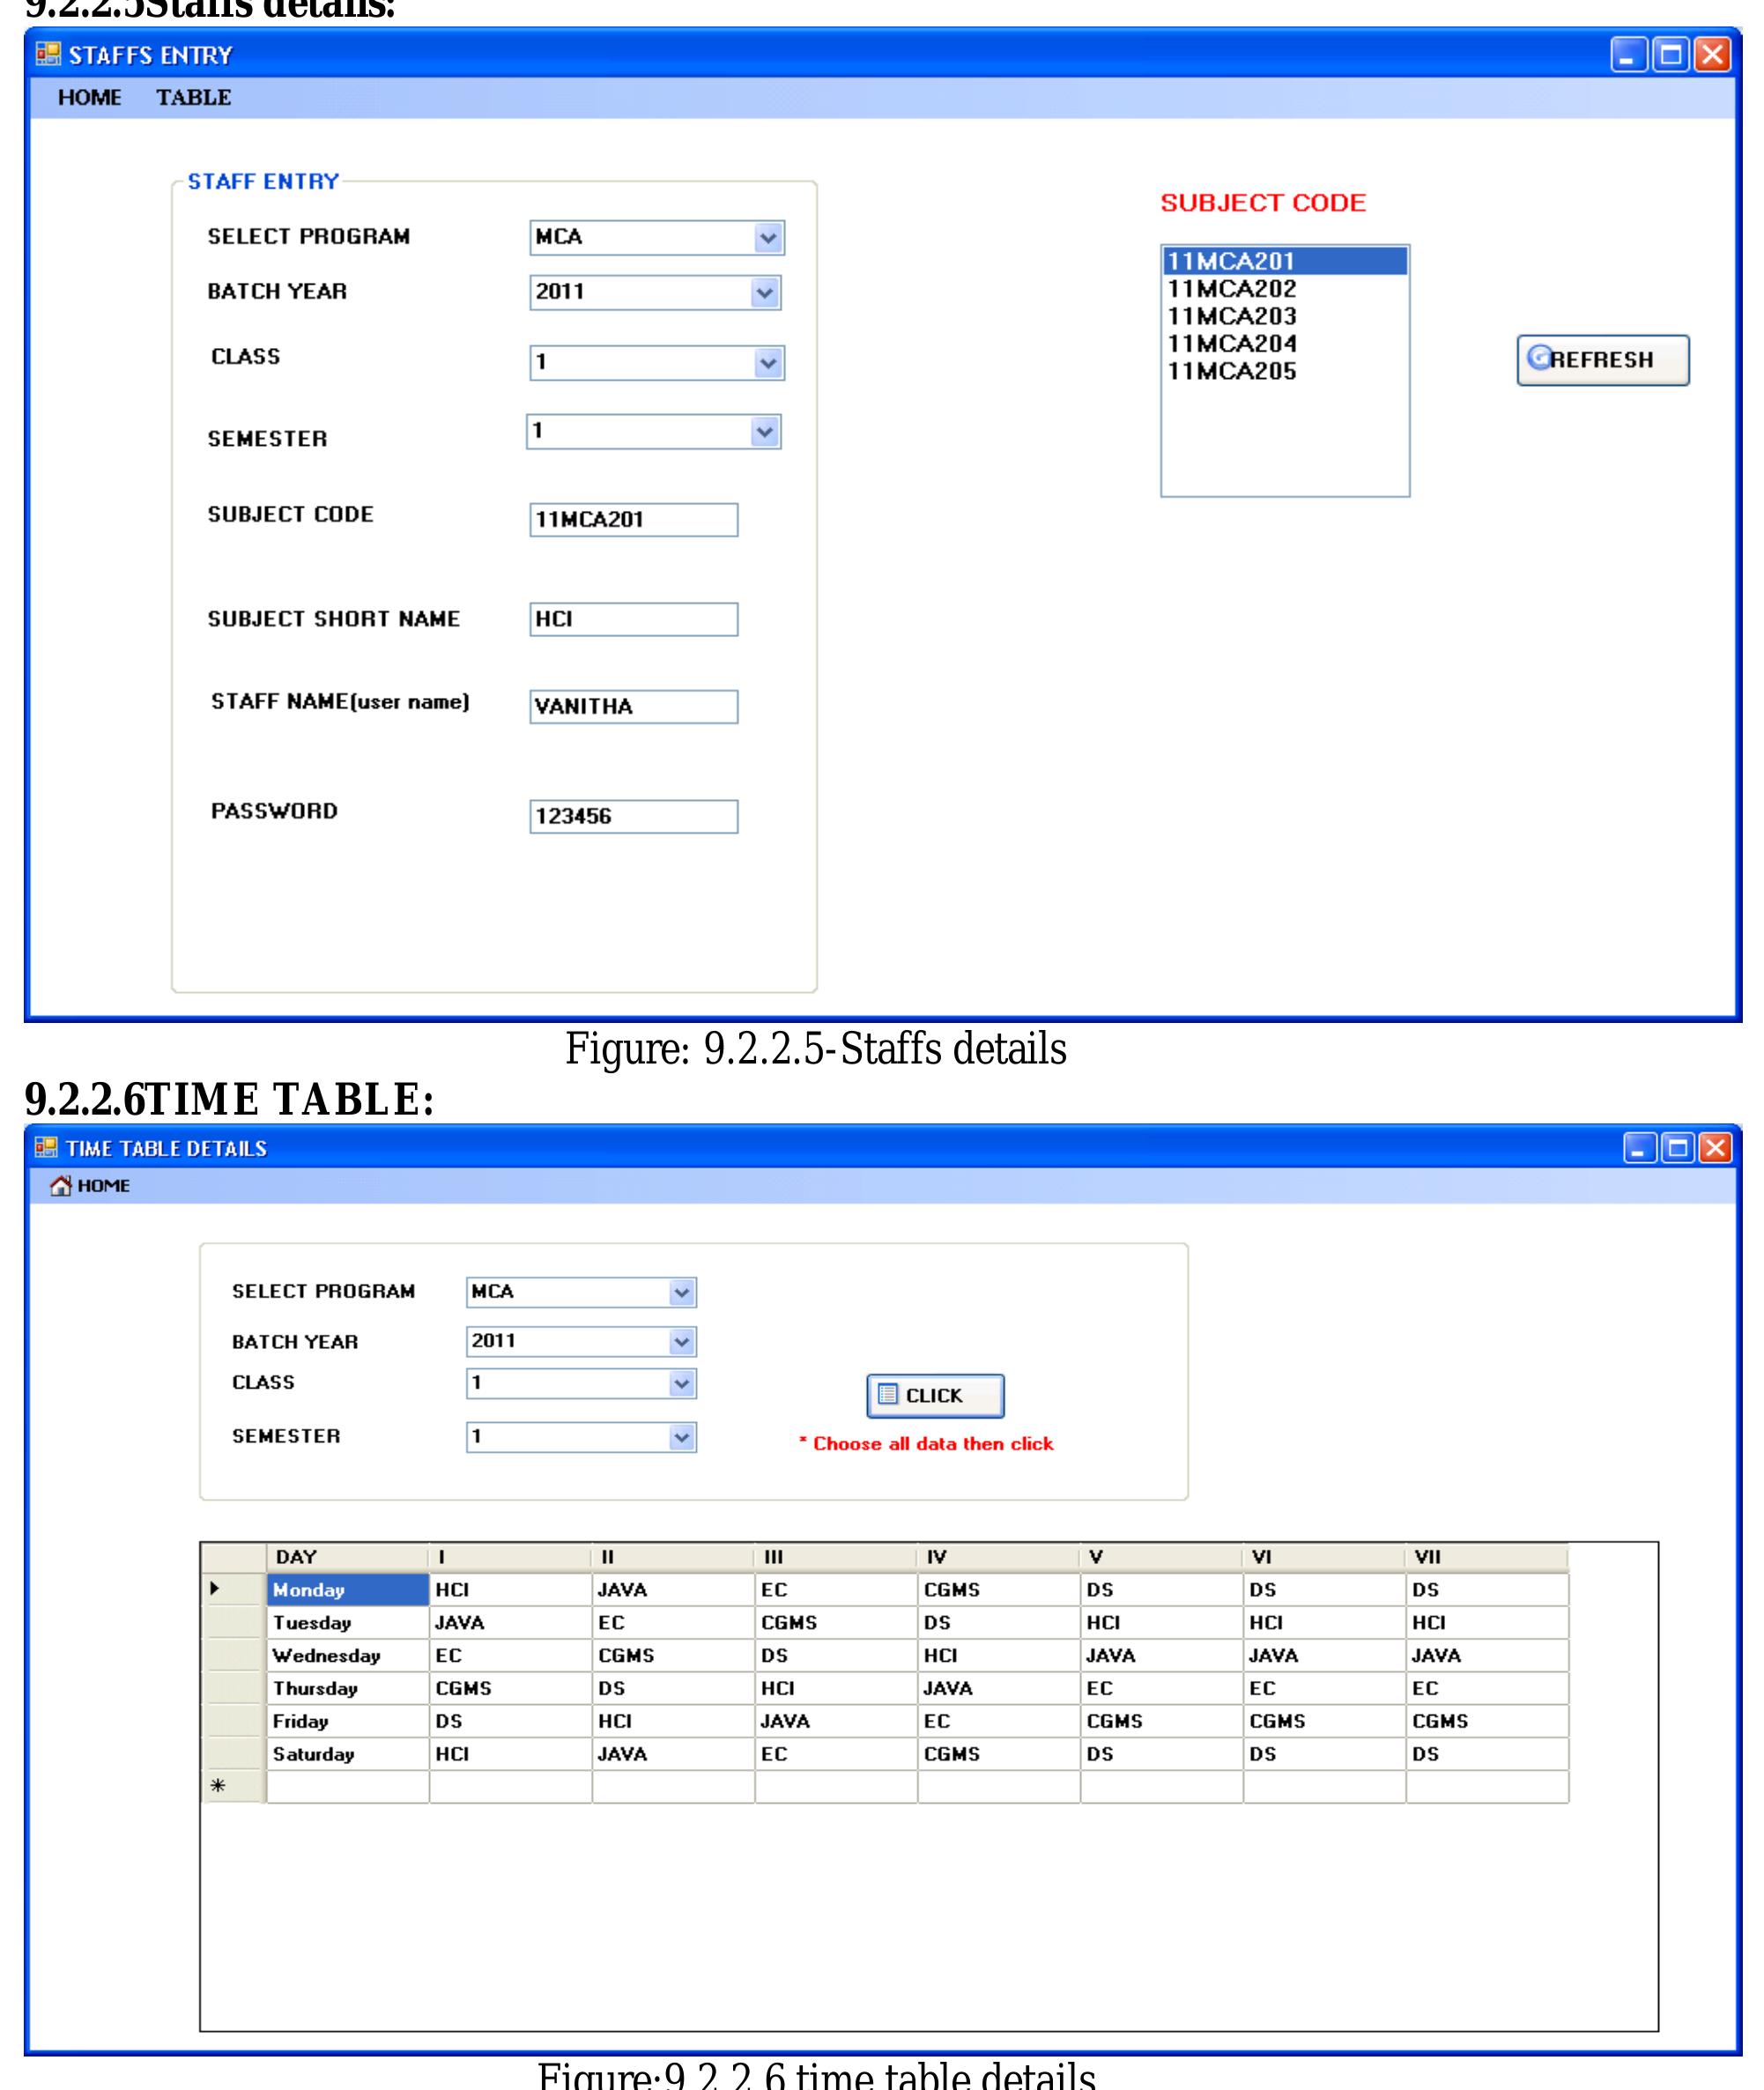
Task: Expand Select Program dropdown in Staff Entry
Action: (767, 238)
